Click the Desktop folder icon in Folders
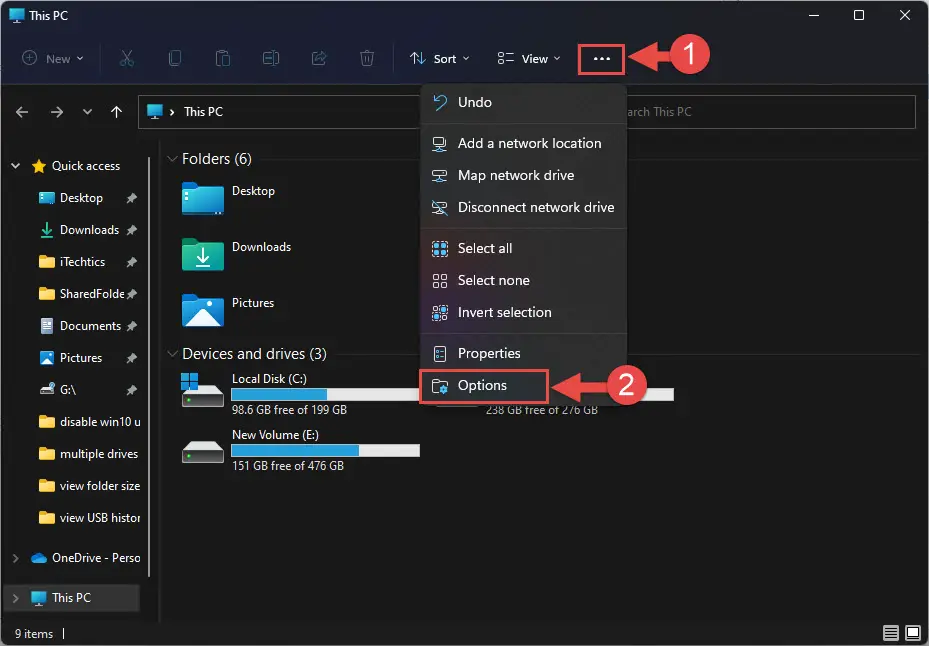929x646 pixels. click(x=203, y=198)
